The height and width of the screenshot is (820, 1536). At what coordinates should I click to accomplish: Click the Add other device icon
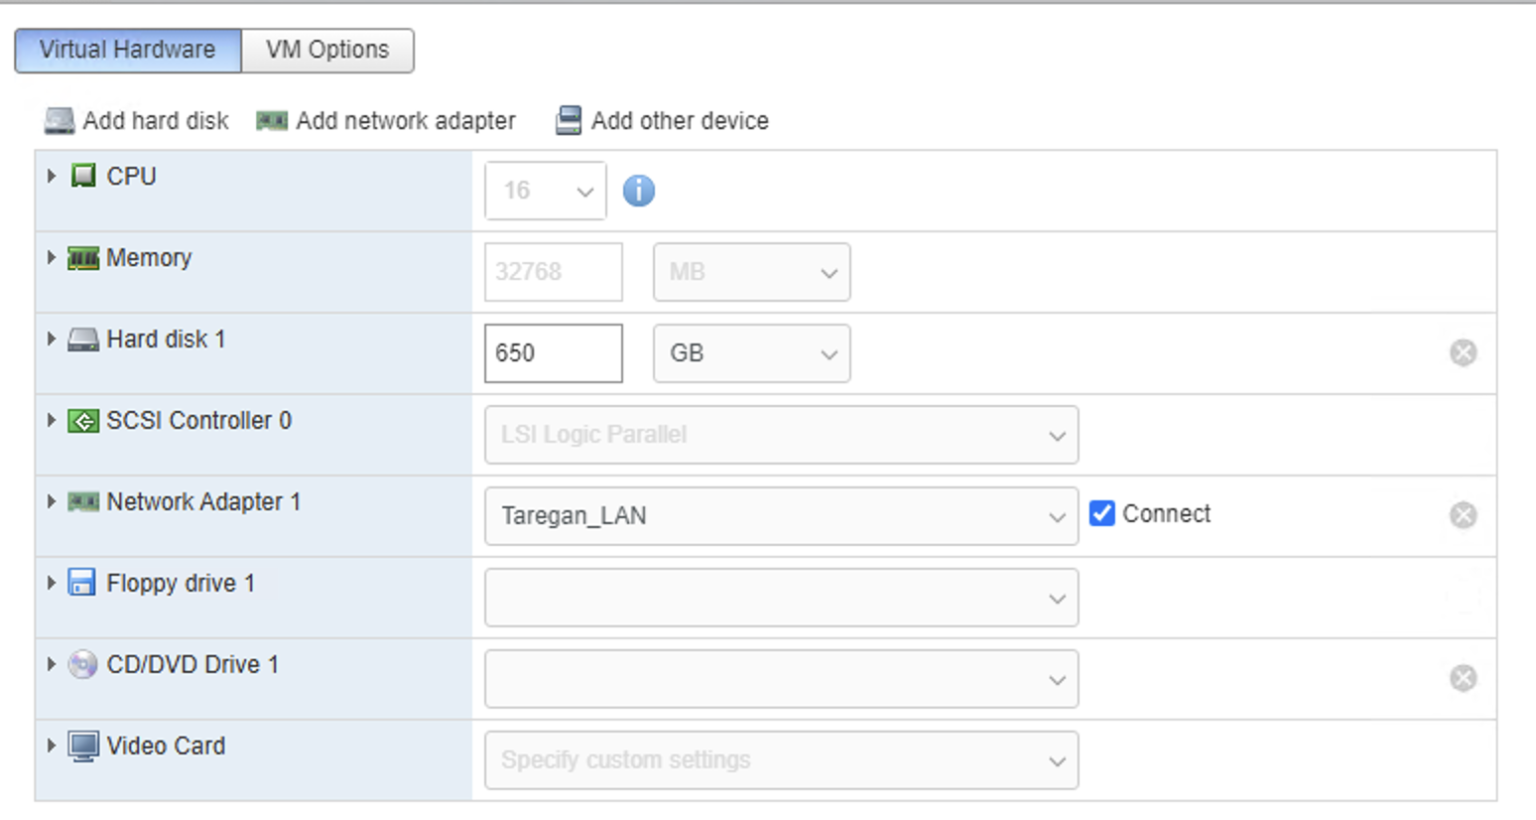[x=568, y=120]
